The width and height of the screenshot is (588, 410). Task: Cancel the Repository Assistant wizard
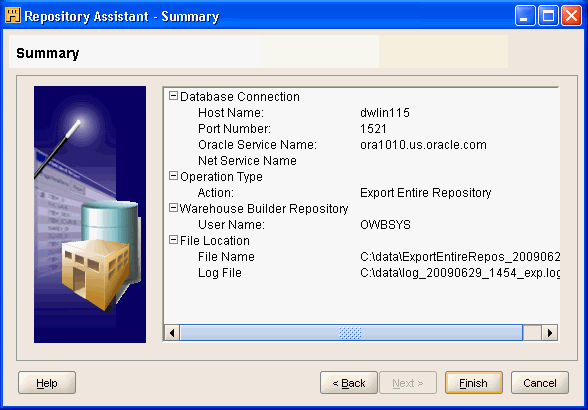click(x=540, y=383)
